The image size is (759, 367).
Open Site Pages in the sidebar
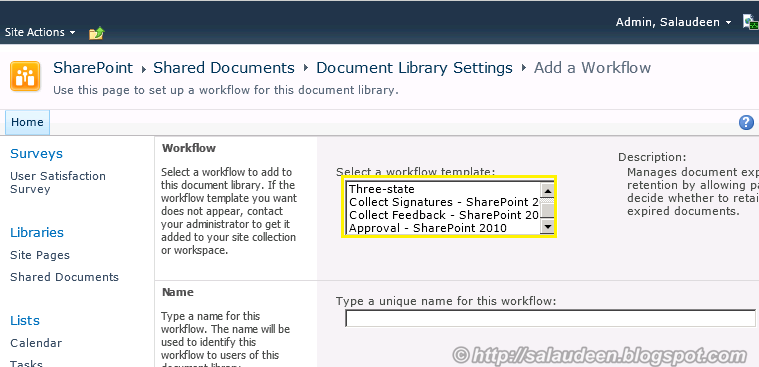pyautogui.click(x=40, y=255)
